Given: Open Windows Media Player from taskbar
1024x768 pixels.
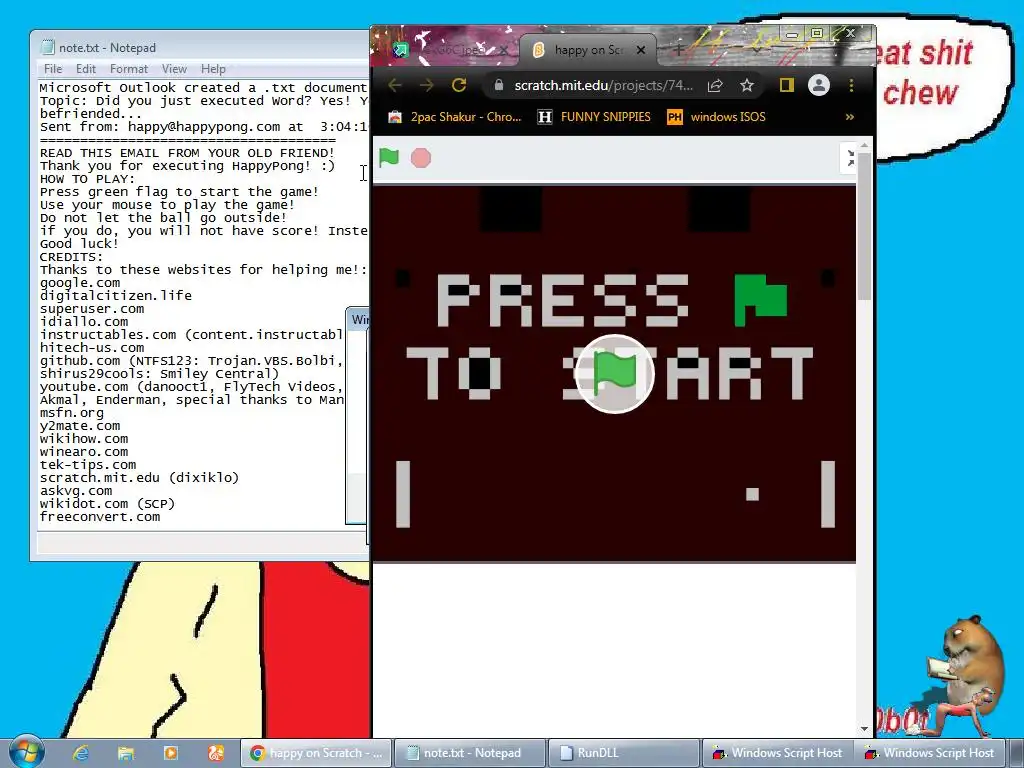Looking at the screenshot, I should 170,753.
